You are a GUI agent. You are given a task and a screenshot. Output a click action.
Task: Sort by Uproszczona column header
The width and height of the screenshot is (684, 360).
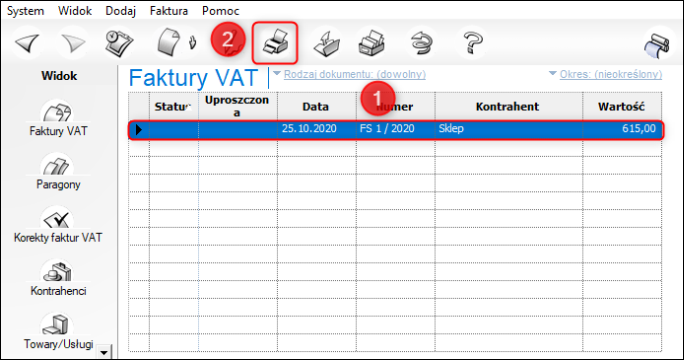tap(237, 106)
